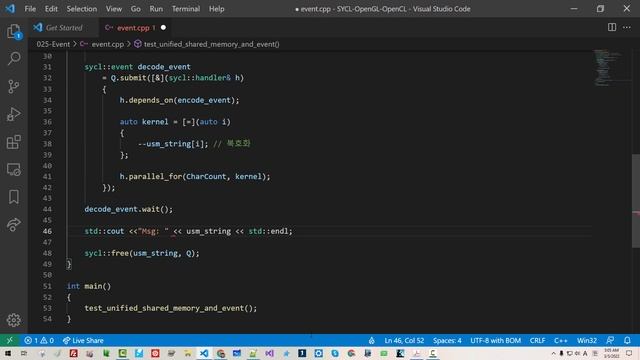
Task: Click the h.depends_on(encode_event); line
Action: pos(179,100)
